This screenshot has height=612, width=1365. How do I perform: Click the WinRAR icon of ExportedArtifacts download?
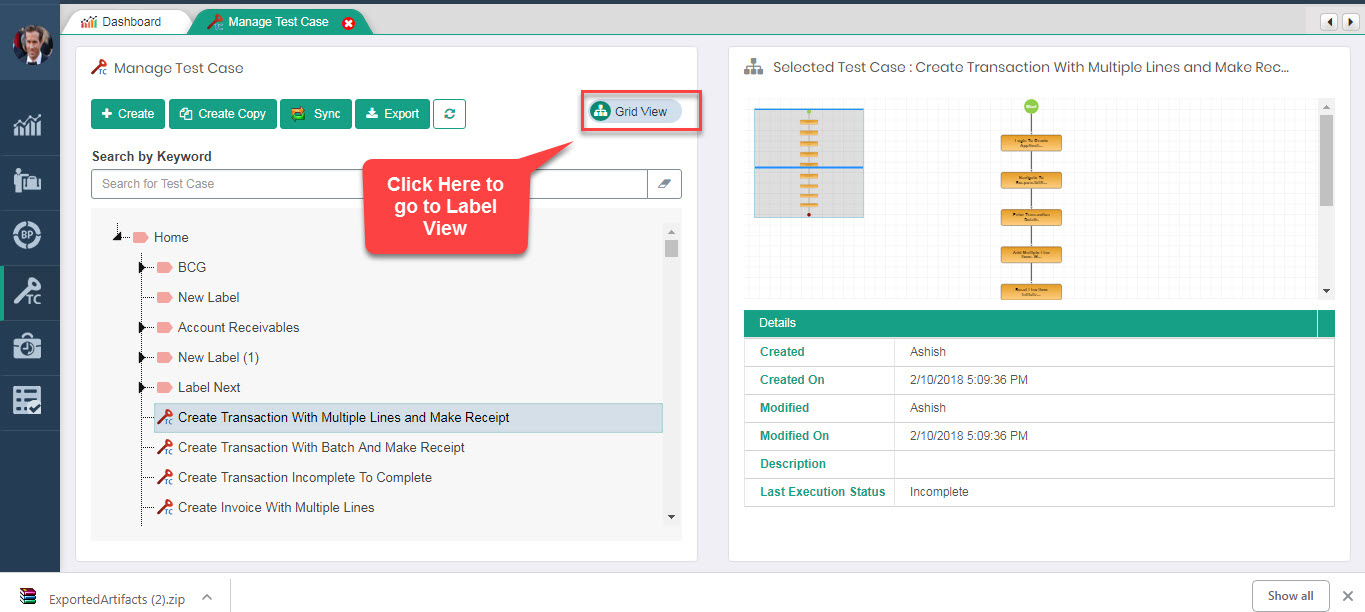click(28, 598)
